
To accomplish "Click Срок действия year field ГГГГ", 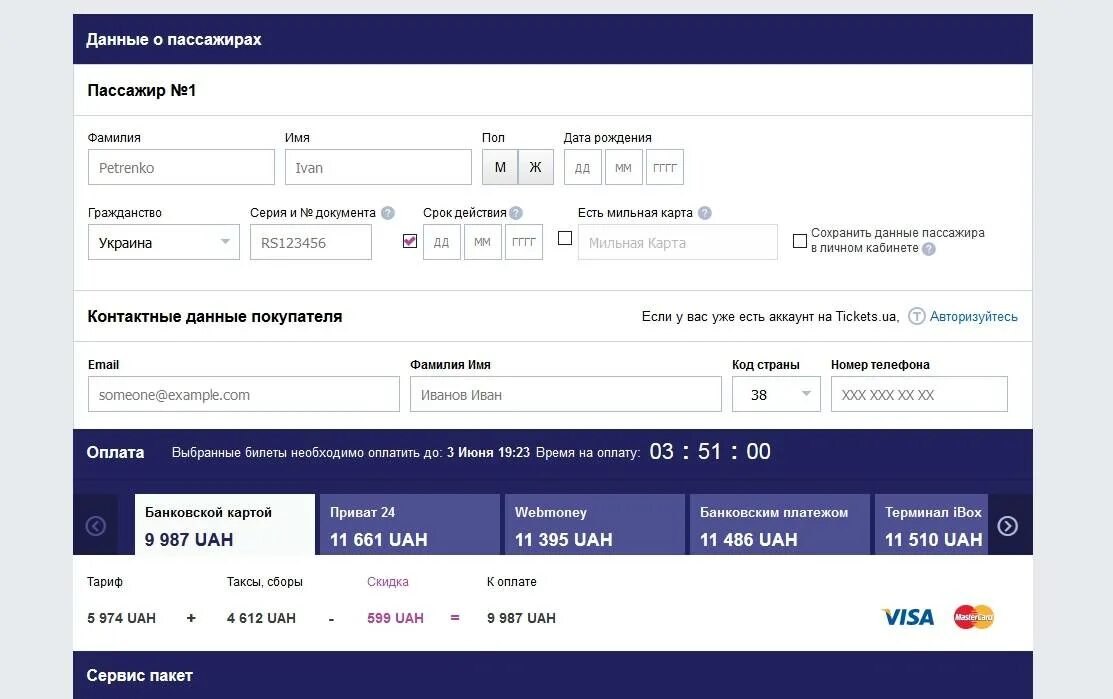I will [524, 243].
